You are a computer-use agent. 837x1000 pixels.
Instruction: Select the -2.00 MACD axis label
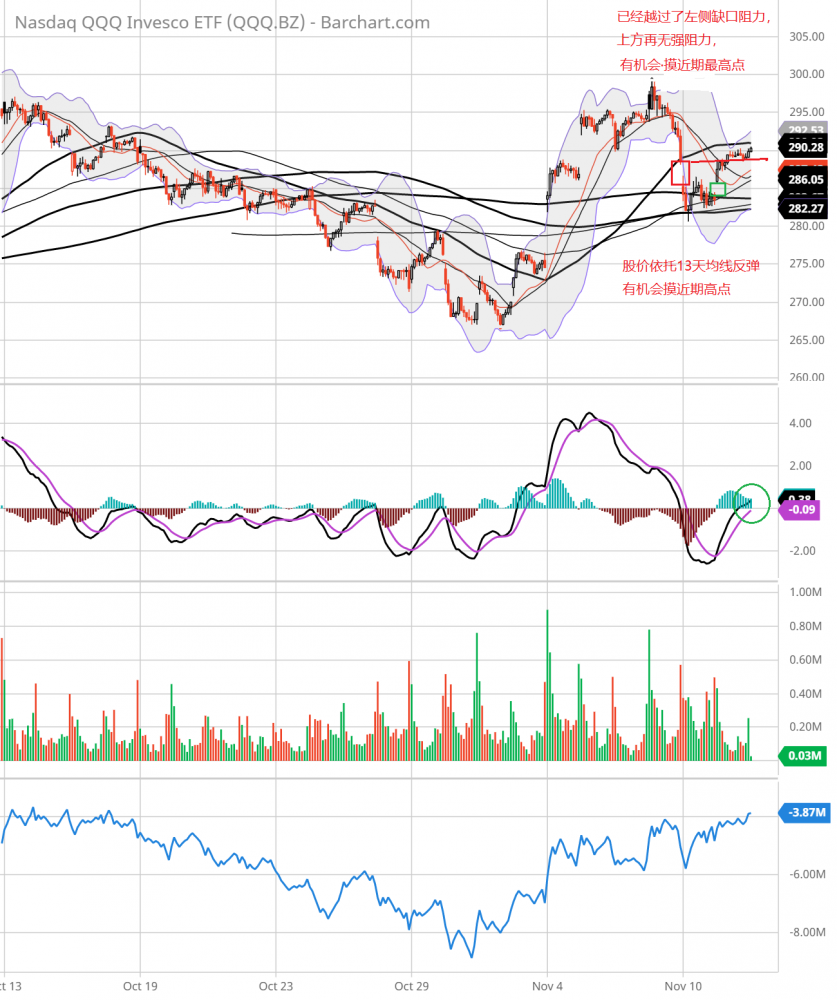[803, 551]
